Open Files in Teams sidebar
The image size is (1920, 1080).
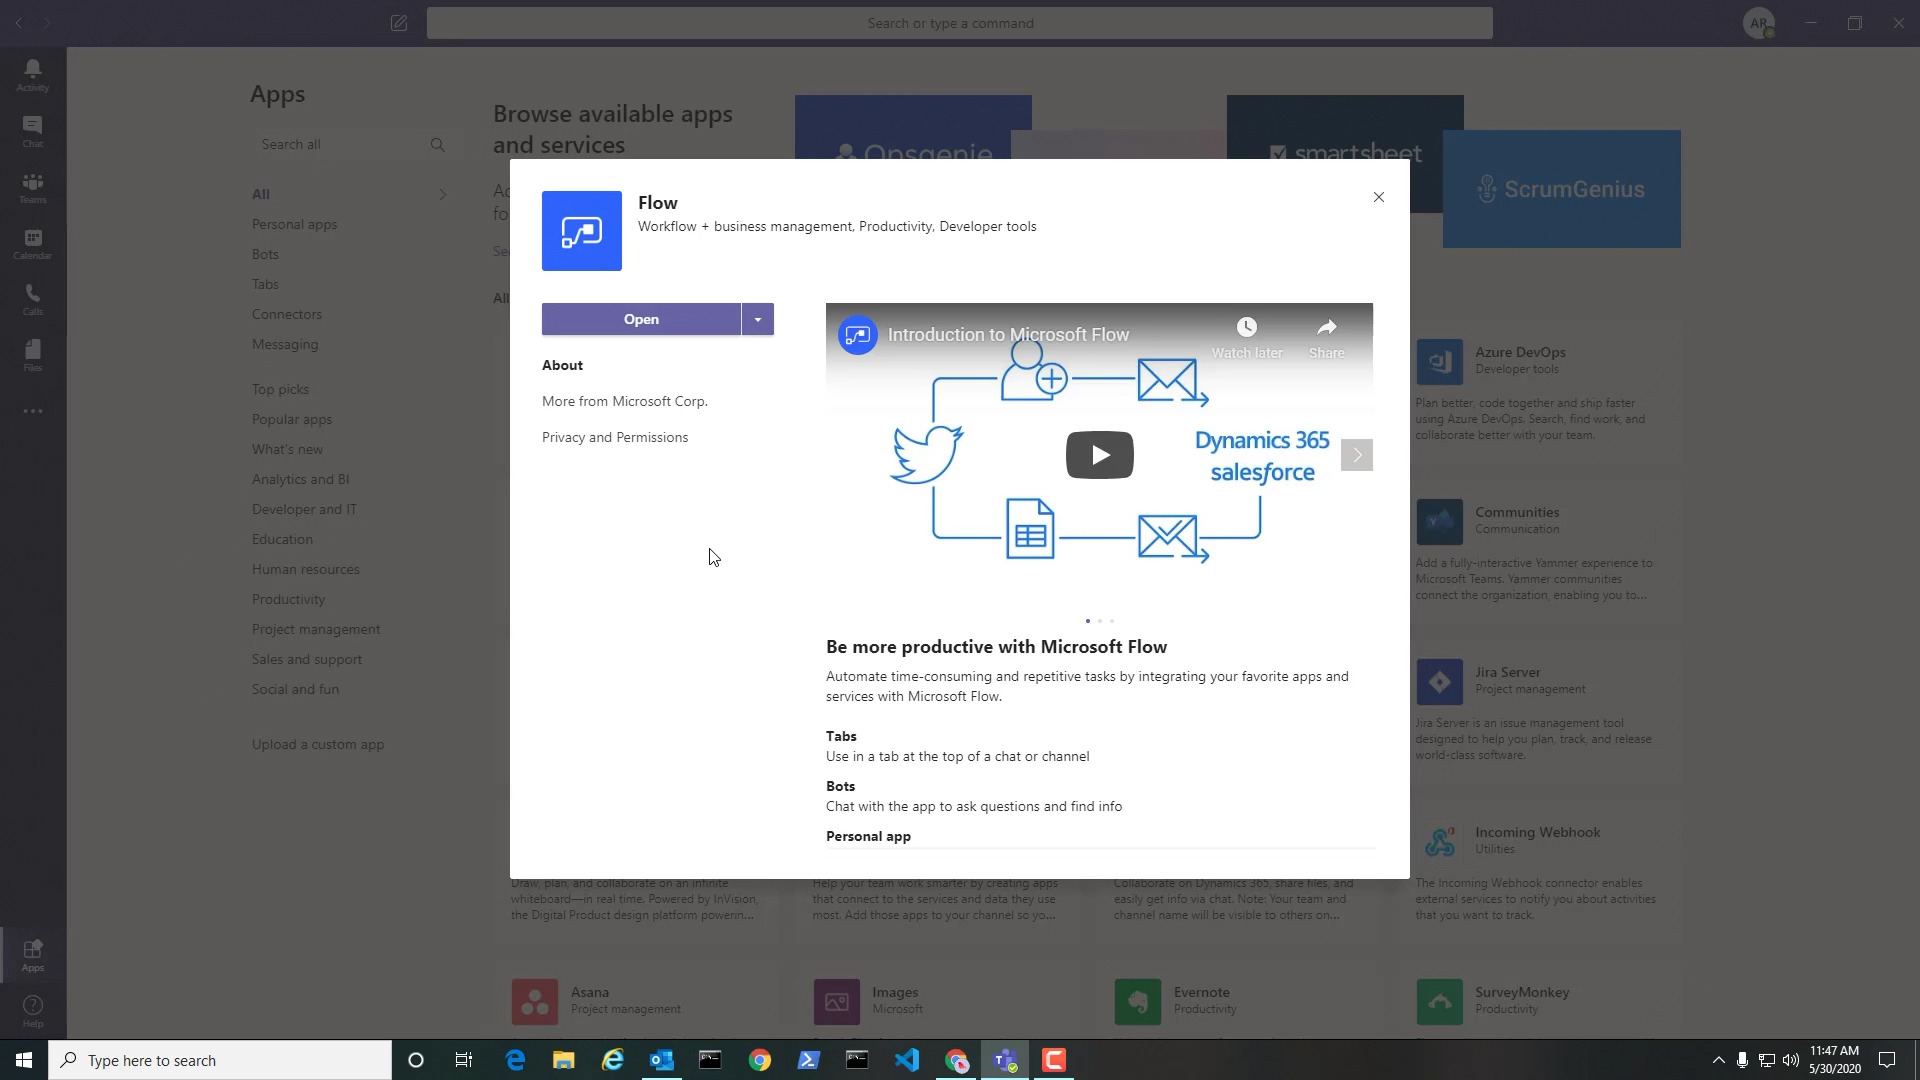33,355
